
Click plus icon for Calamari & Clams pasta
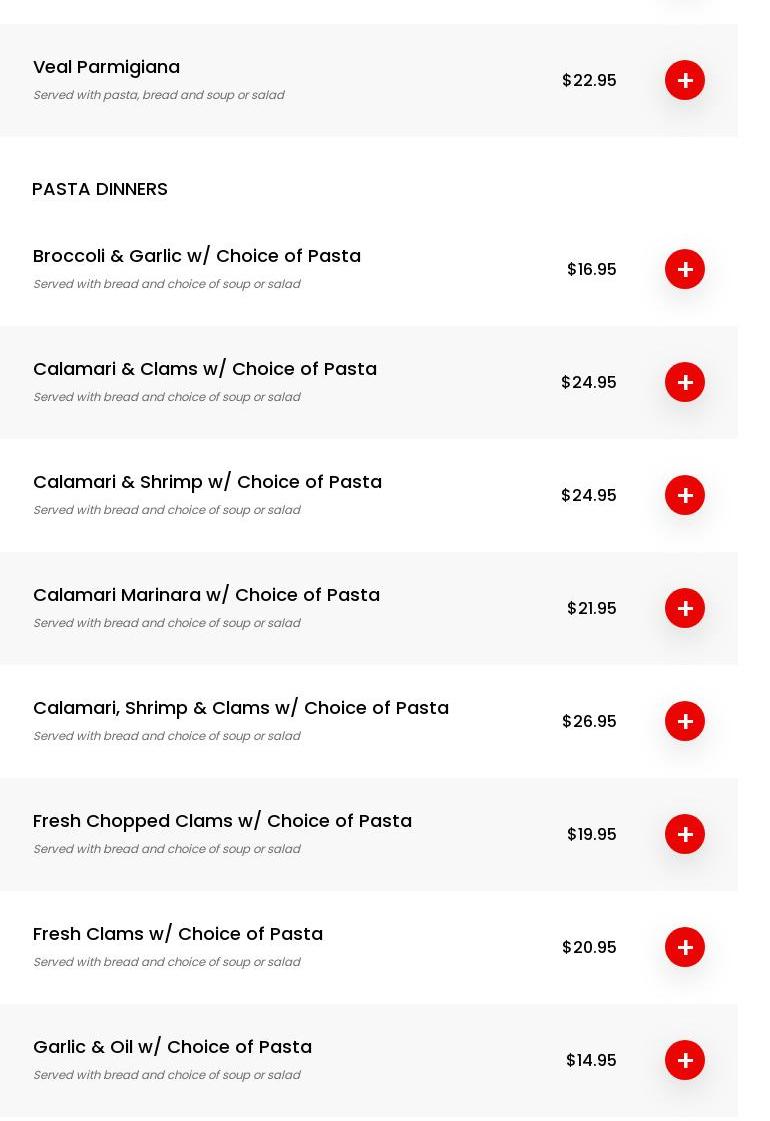pyautogui.click(x=685, y=382)
